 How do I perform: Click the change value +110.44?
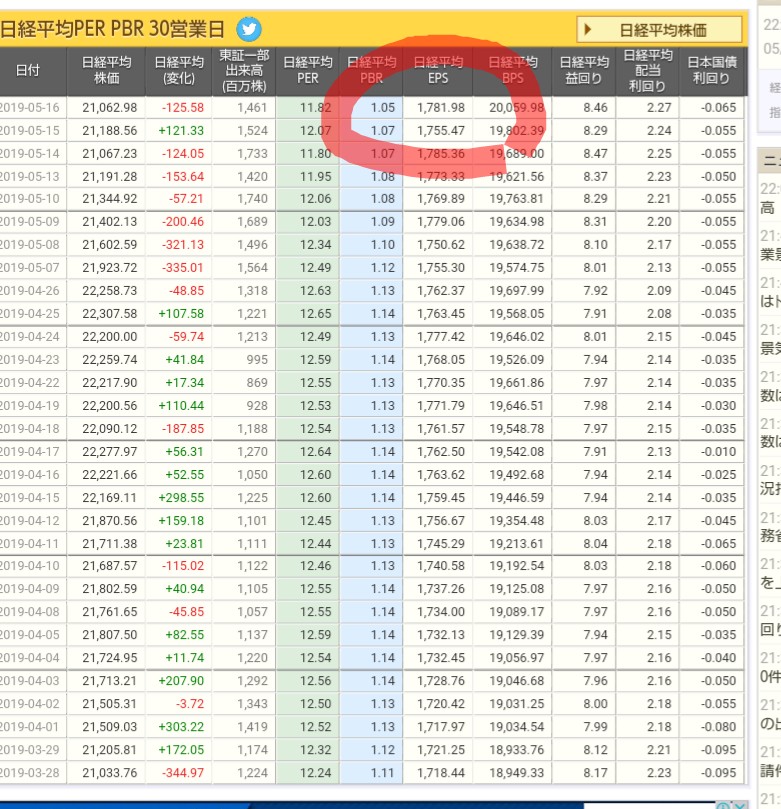click(x=181, y=406)
